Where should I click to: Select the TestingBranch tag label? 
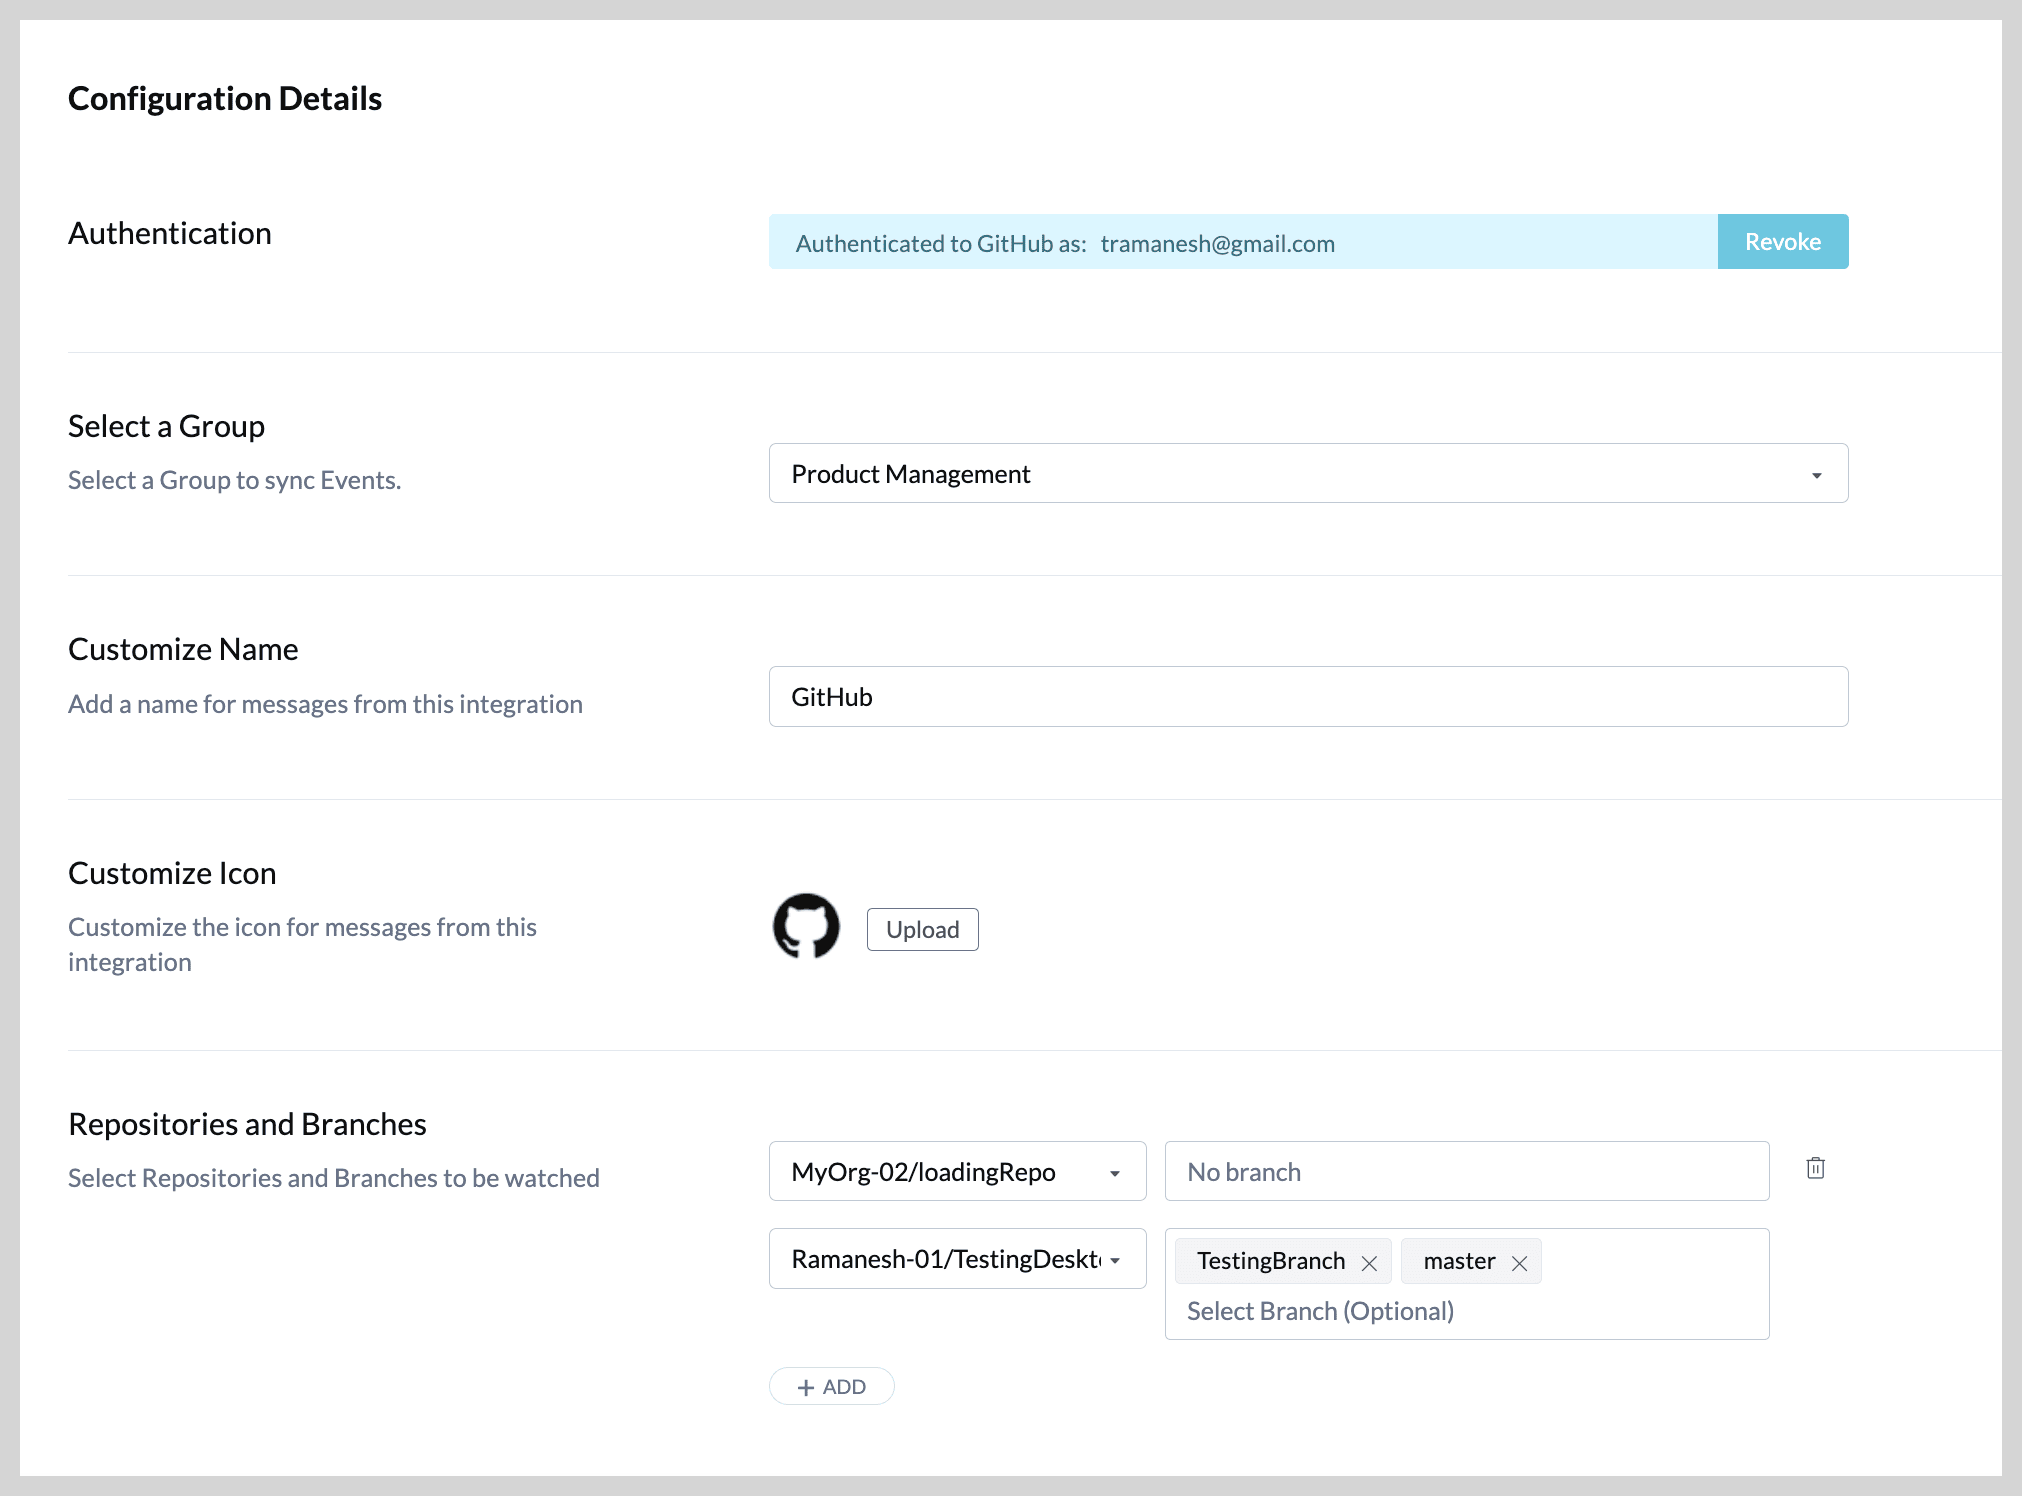coord(1270,1261)
